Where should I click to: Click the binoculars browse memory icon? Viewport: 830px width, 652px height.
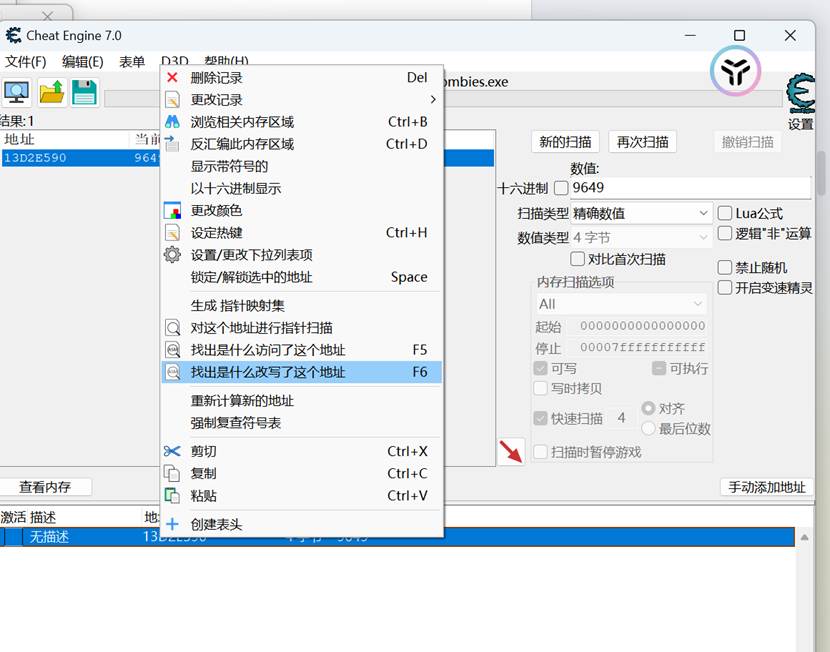[x=172, y=122]
